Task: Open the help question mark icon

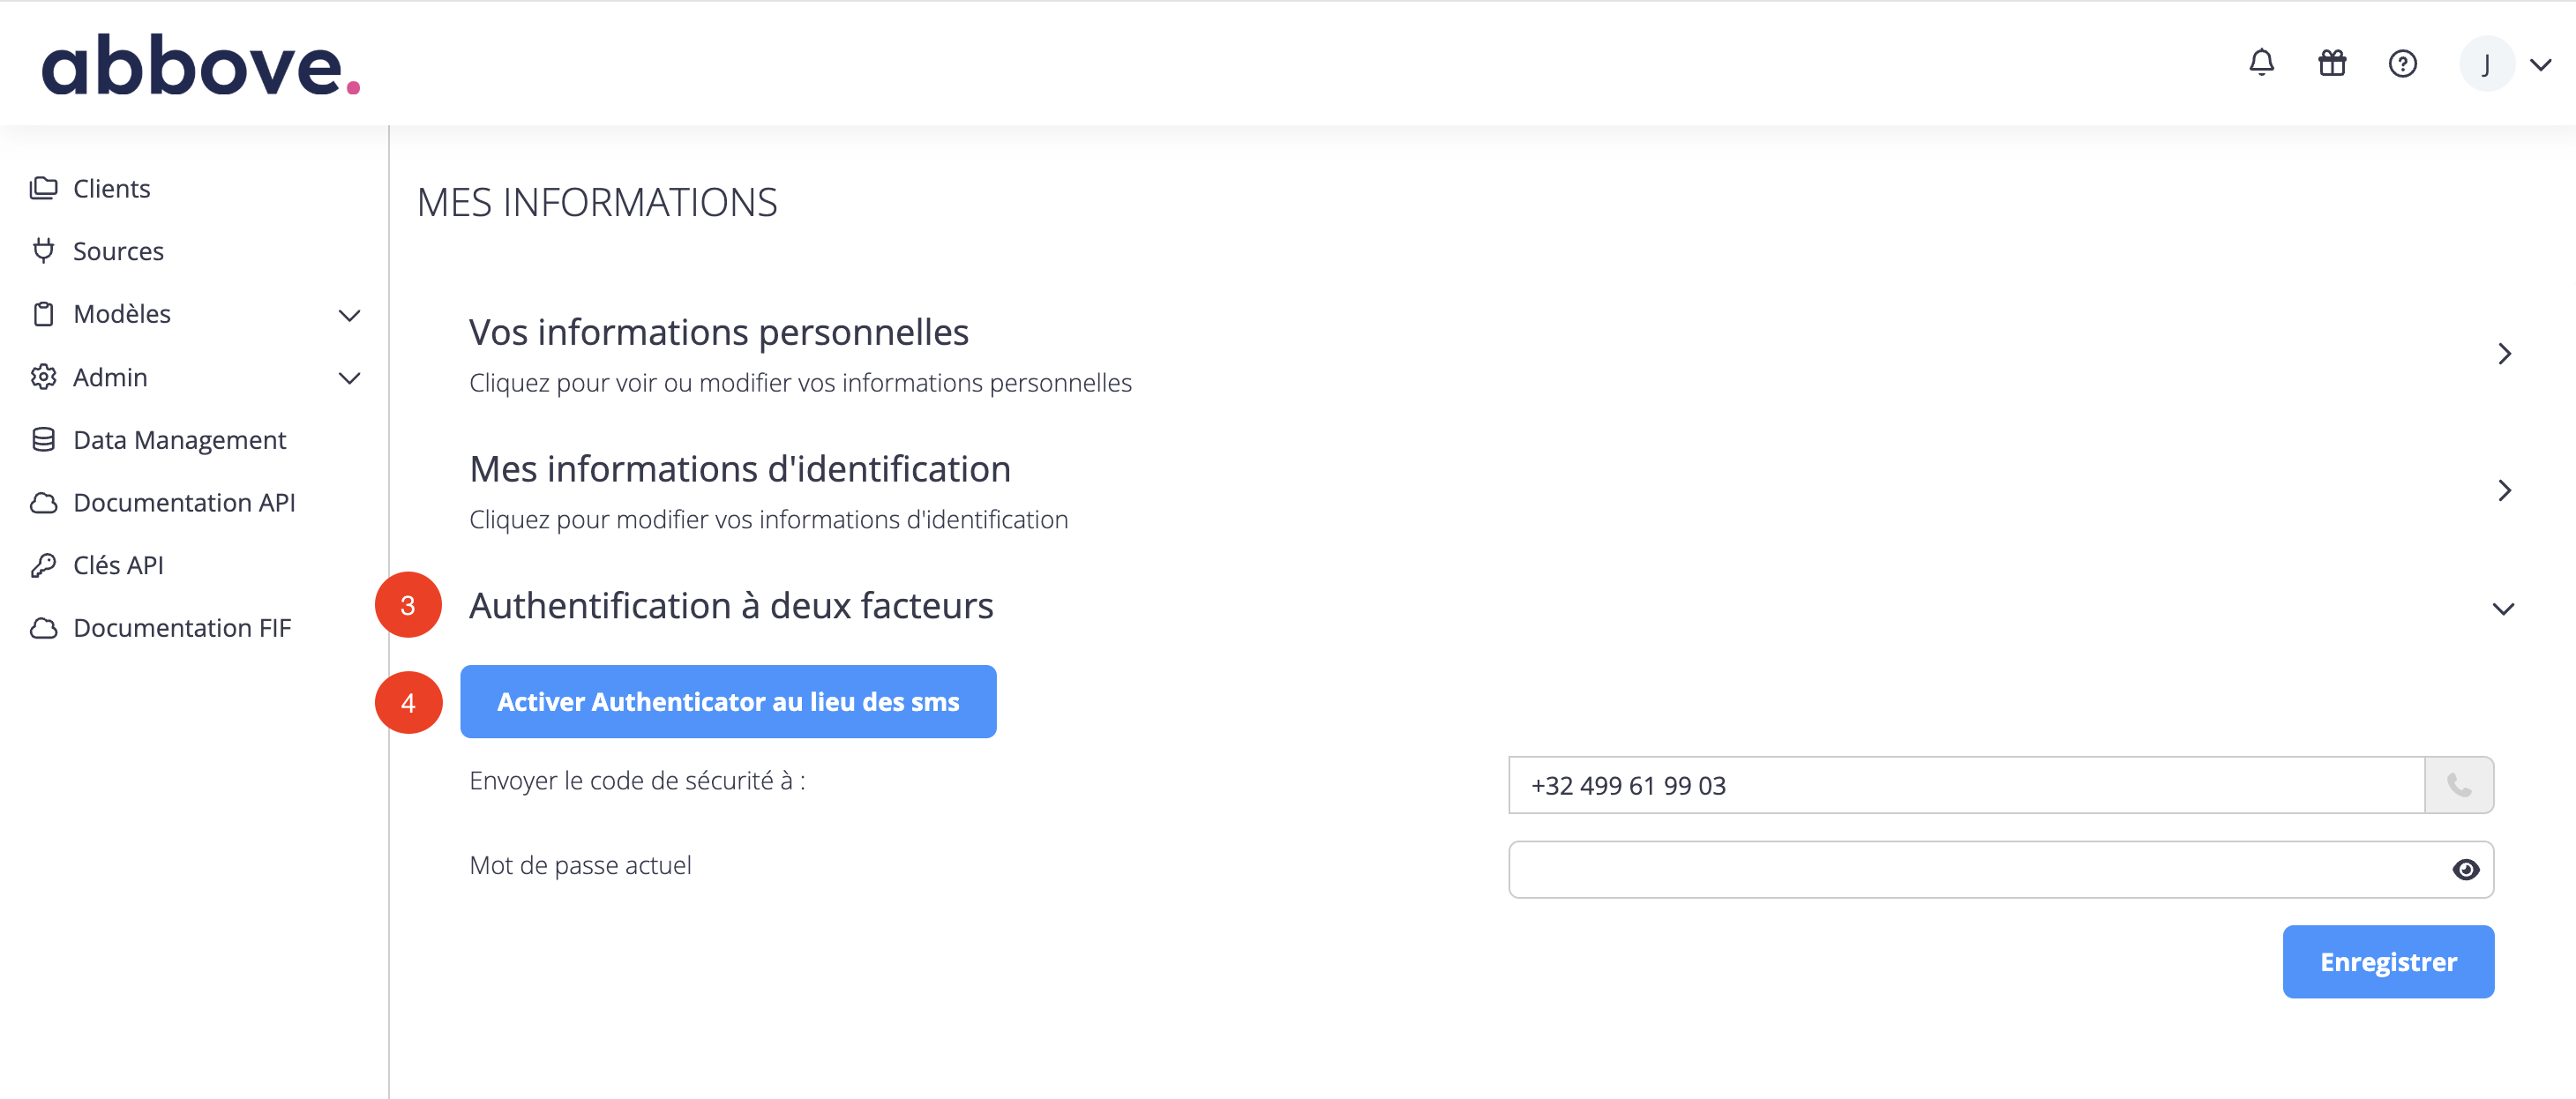Action: 2402,64
